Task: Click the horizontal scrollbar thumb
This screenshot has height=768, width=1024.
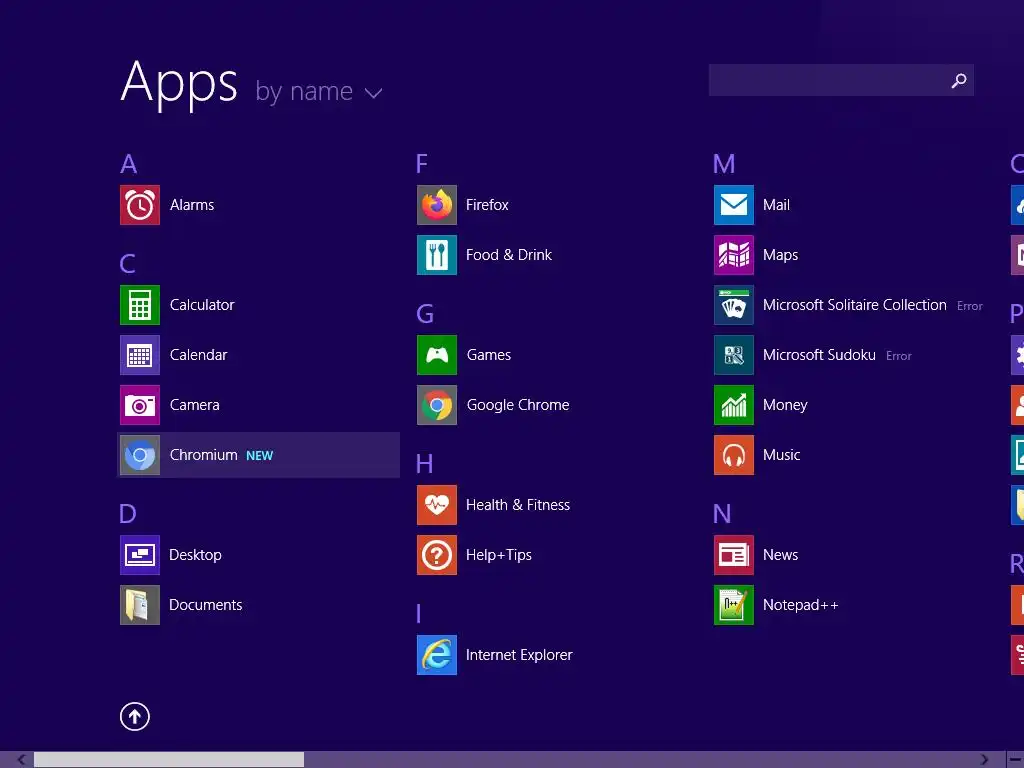Action: [168, 760]
